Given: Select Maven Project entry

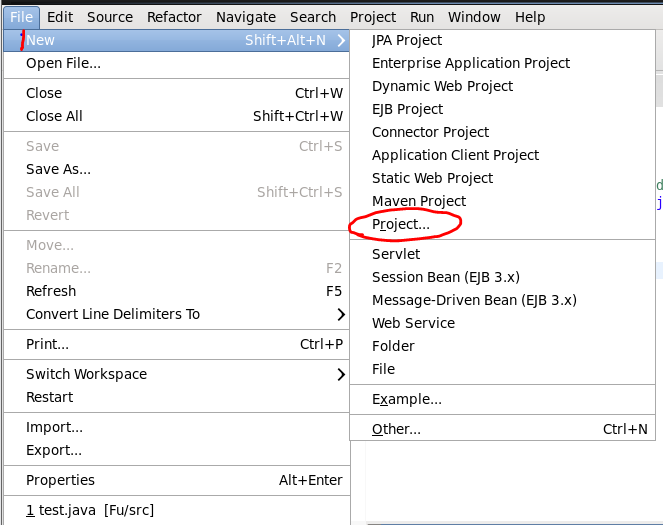Looking at the screenshot, I should click(x=419, y=201).
